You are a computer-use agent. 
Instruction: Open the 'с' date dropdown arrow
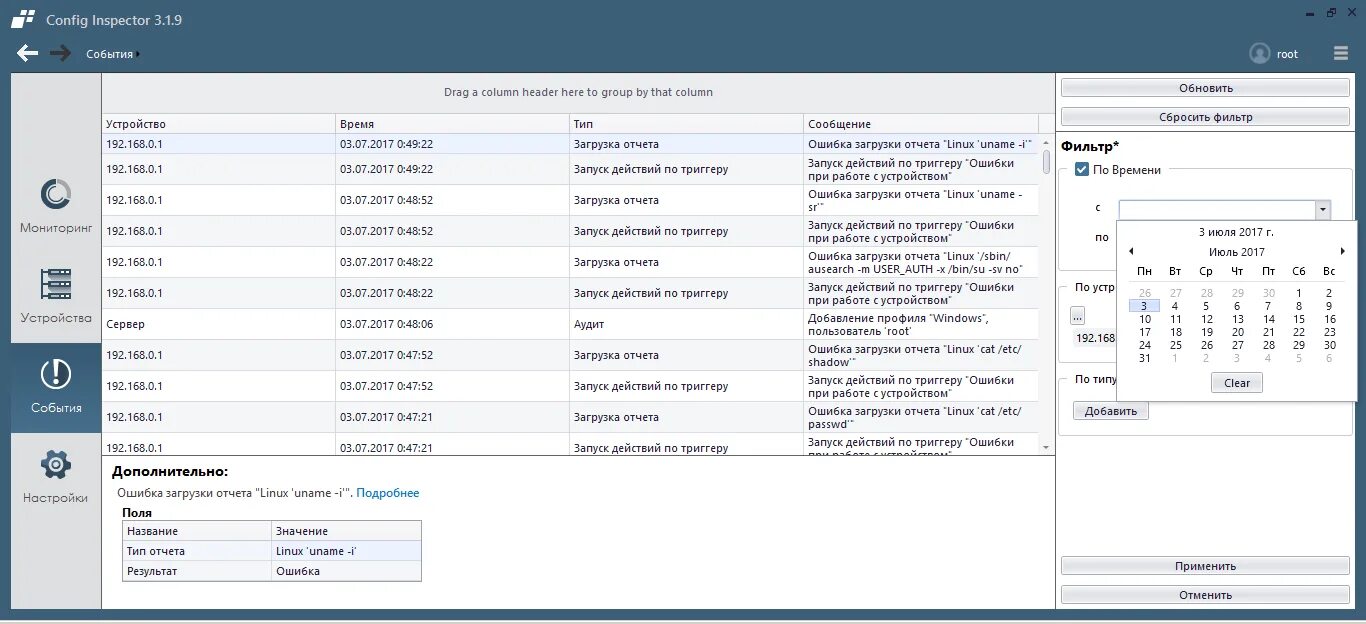tap(1324, 208)
